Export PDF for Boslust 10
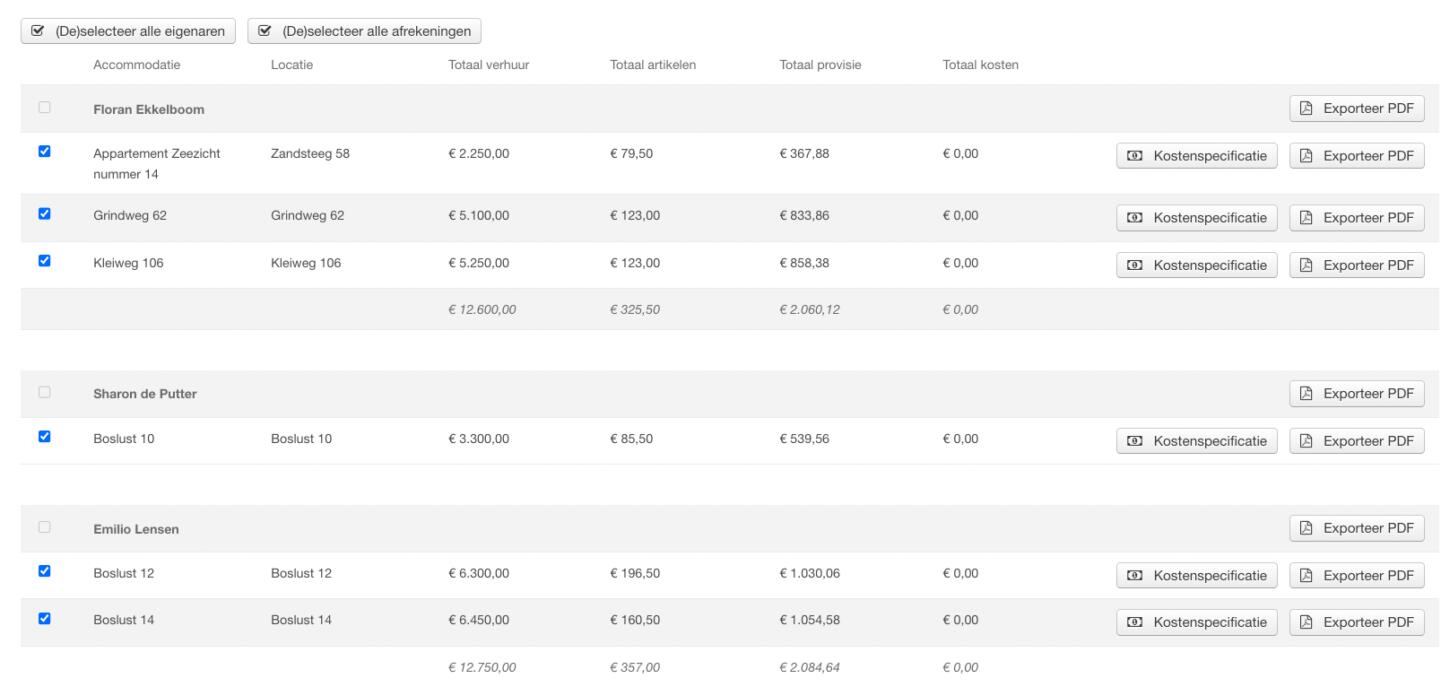 click(1356, 440)
